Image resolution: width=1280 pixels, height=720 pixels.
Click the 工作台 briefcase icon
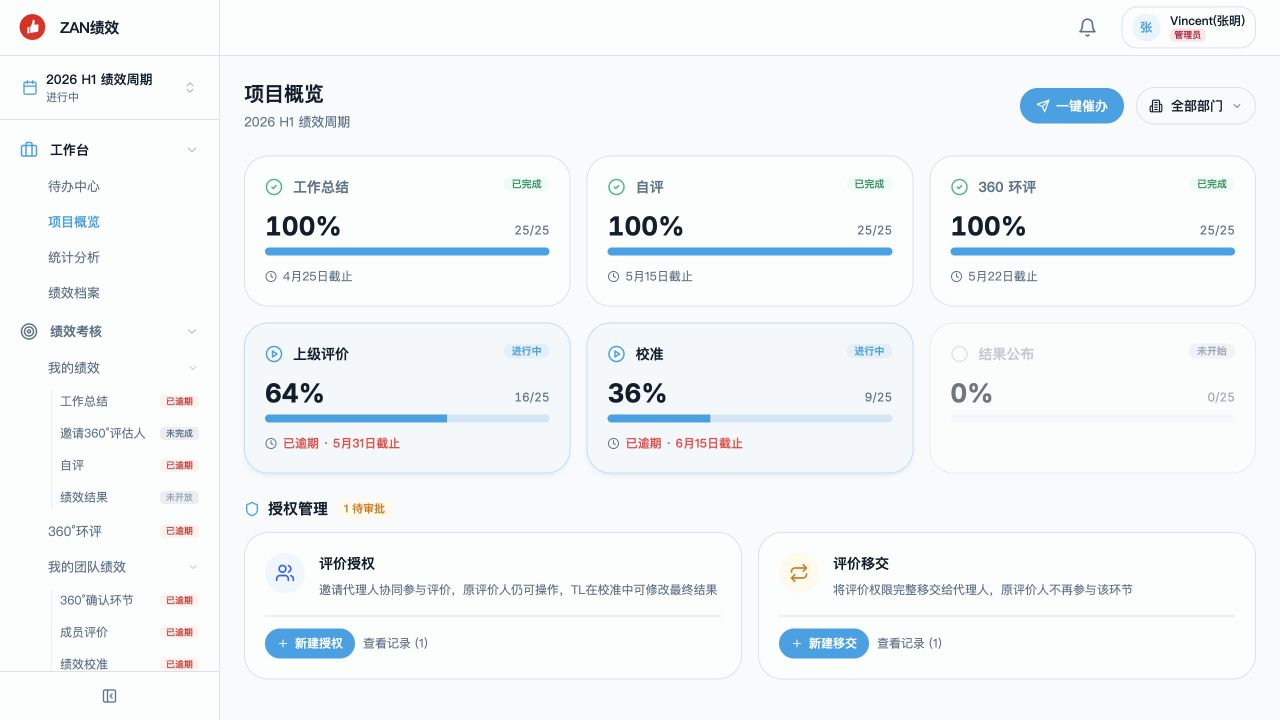29,150
